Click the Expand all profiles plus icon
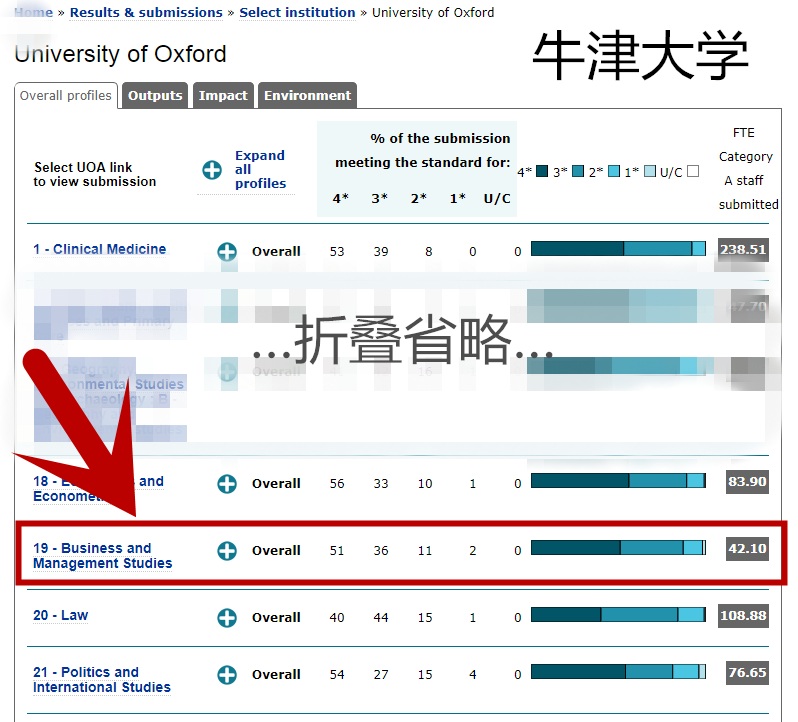Image resolution: width=798 pixels, height=722 pixels. (212, 169)
